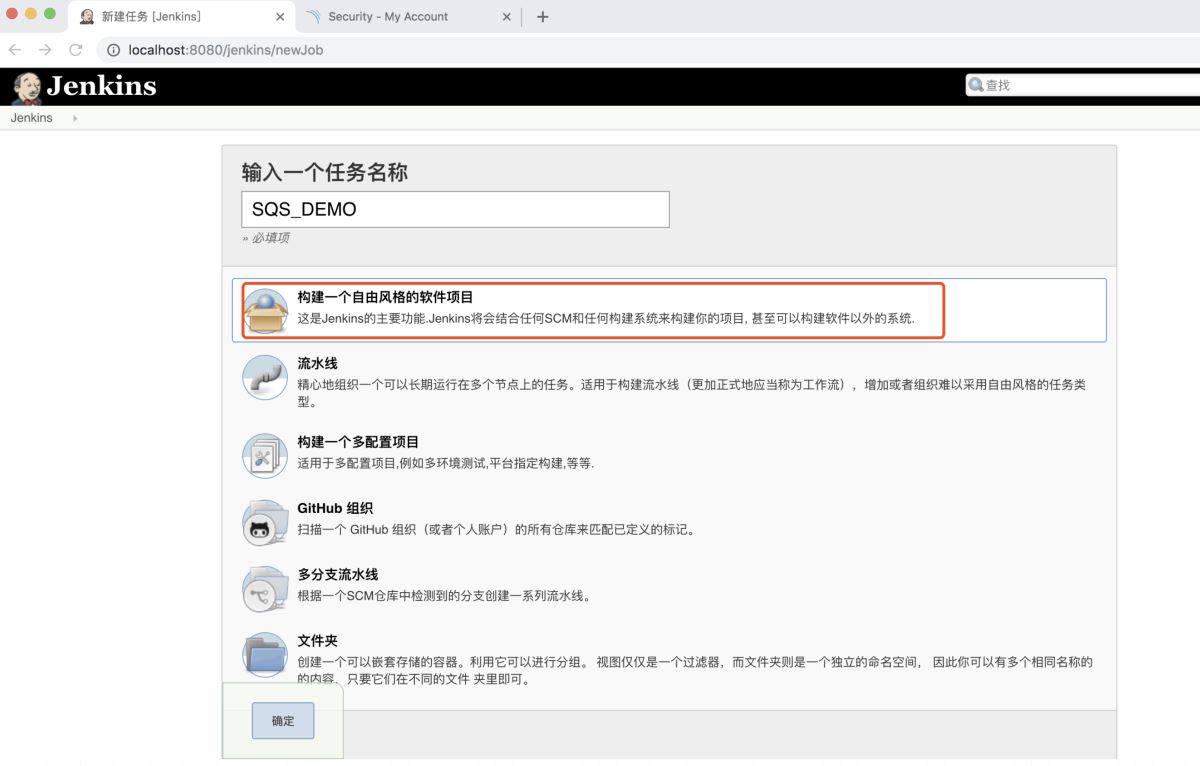This screenshot has width=1200, height=766.
Task: Click the browser forward arrow
Action: [45, 49]
